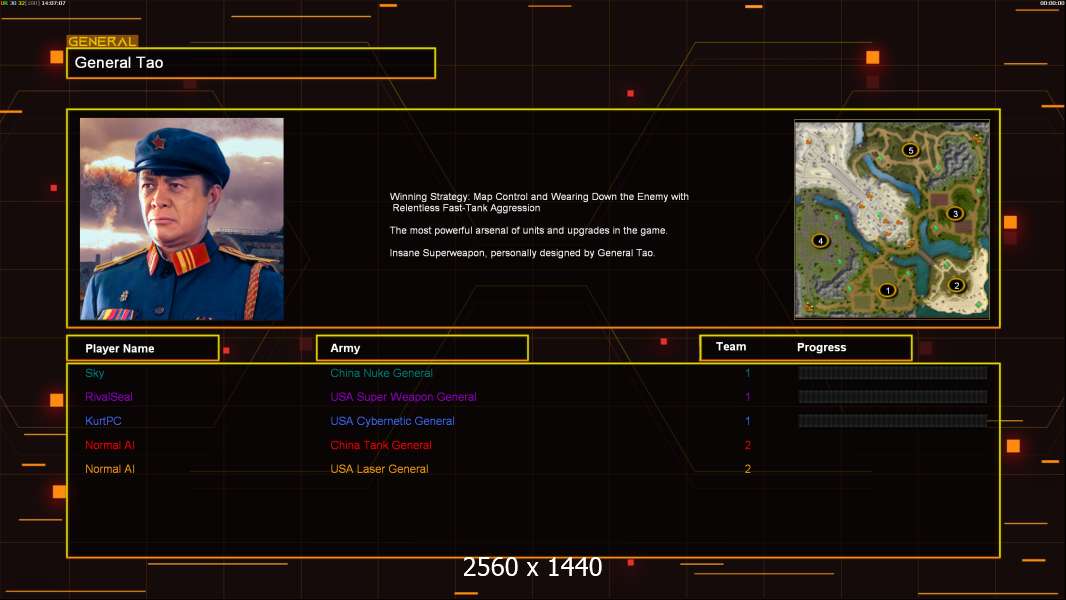The height and width of the screenshot is (600, 1066).
Task: Click USA Cybernetic General army entry
Action: click(x=392, y=421)
